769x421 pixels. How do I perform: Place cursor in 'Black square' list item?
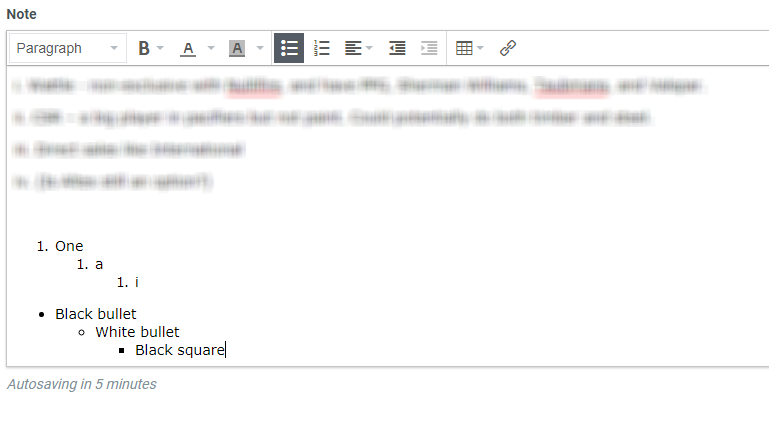179,350
